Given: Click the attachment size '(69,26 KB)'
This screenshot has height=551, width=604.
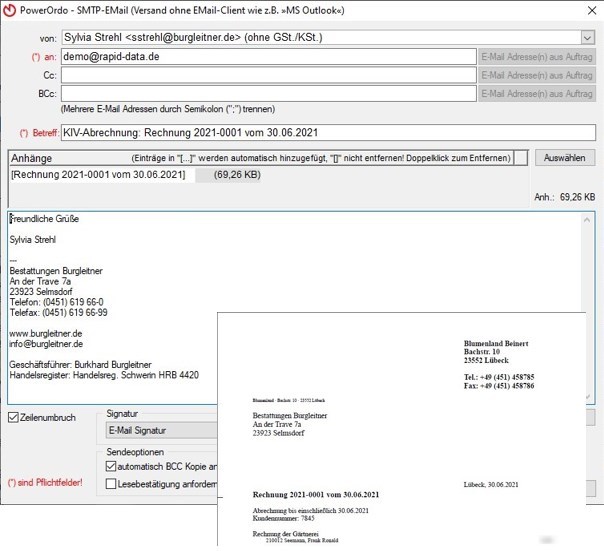Looking at the screenshot, I should click(237, 175).
